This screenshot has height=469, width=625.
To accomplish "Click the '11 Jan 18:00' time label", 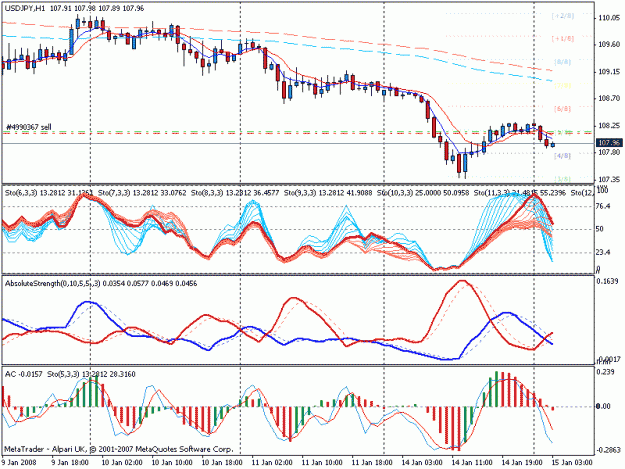I will [x=372, y=462].
